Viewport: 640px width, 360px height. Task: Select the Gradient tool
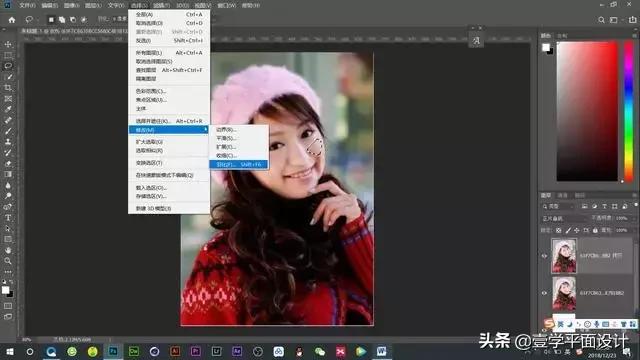[8, 174]
